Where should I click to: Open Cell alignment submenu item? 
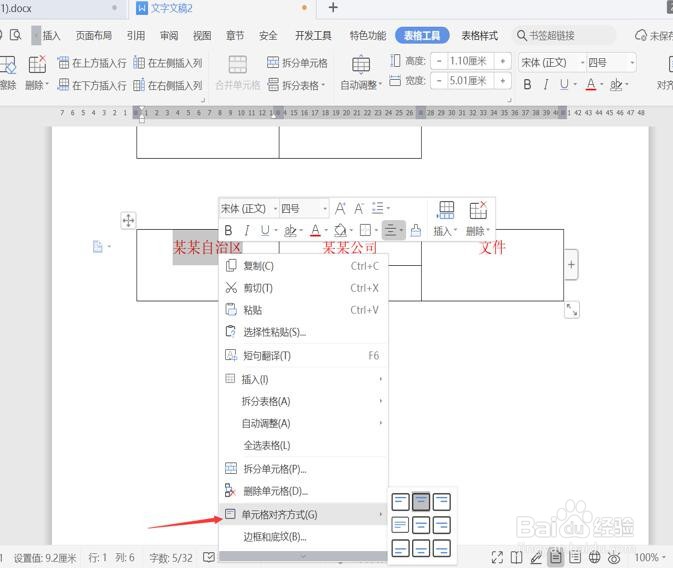click(303, 514)
